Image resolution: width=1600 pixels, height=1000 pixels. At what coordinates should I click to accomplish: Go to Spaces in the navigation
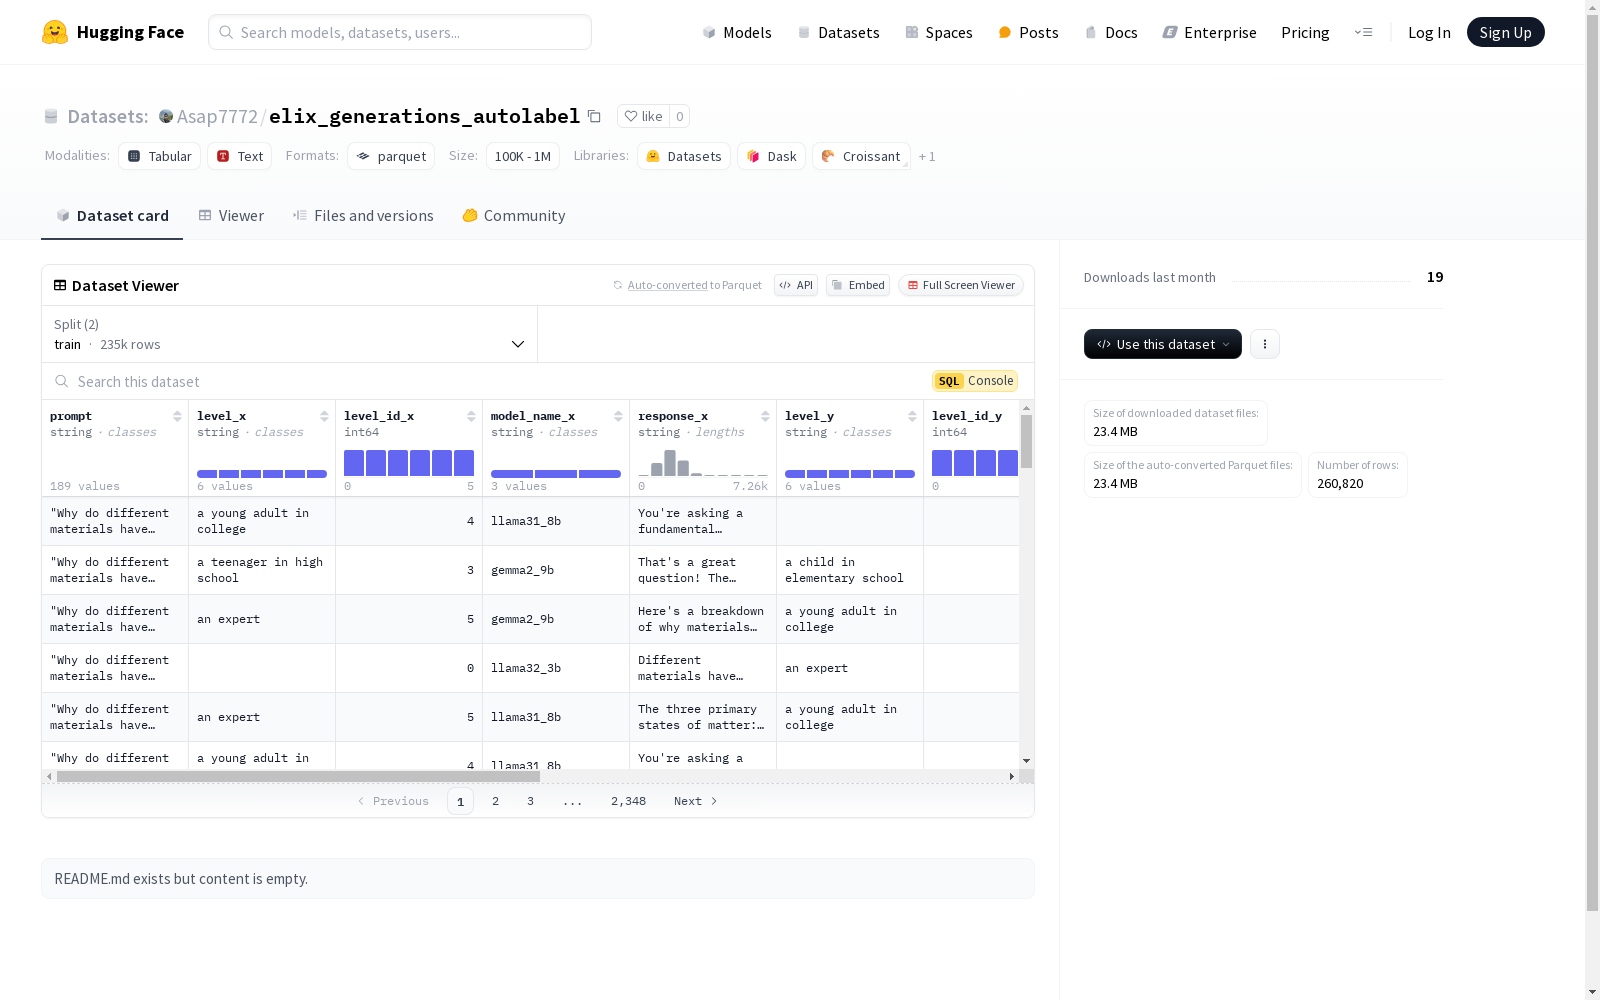pyautogui.click(x=939, y=32)
